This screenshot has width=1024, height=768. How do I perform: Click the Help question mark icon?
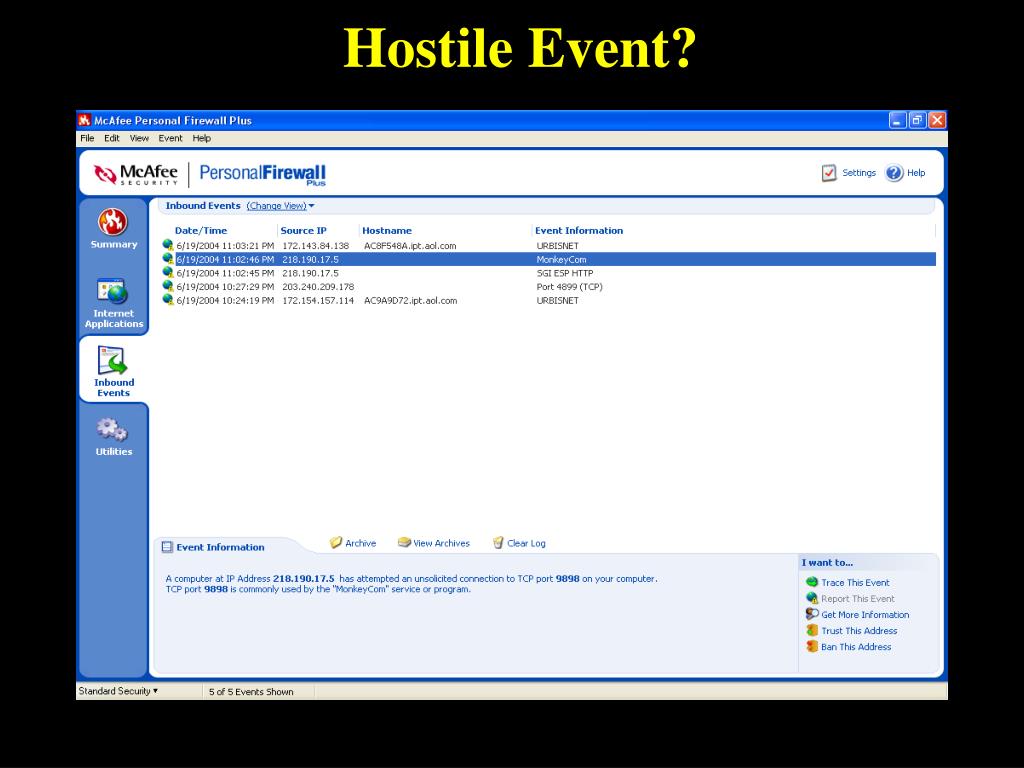[x=894, y=173]
